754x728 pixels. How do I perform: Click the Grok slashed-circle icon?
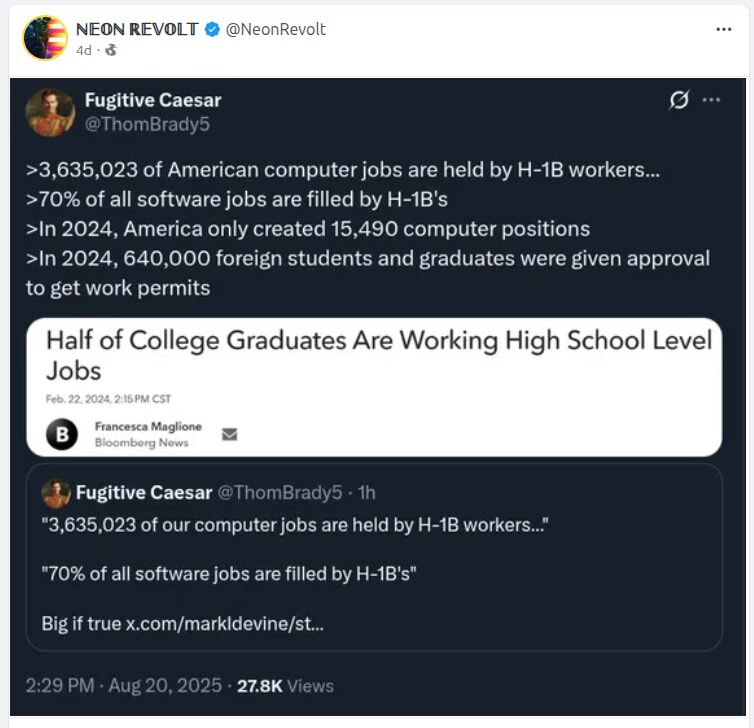679,100
